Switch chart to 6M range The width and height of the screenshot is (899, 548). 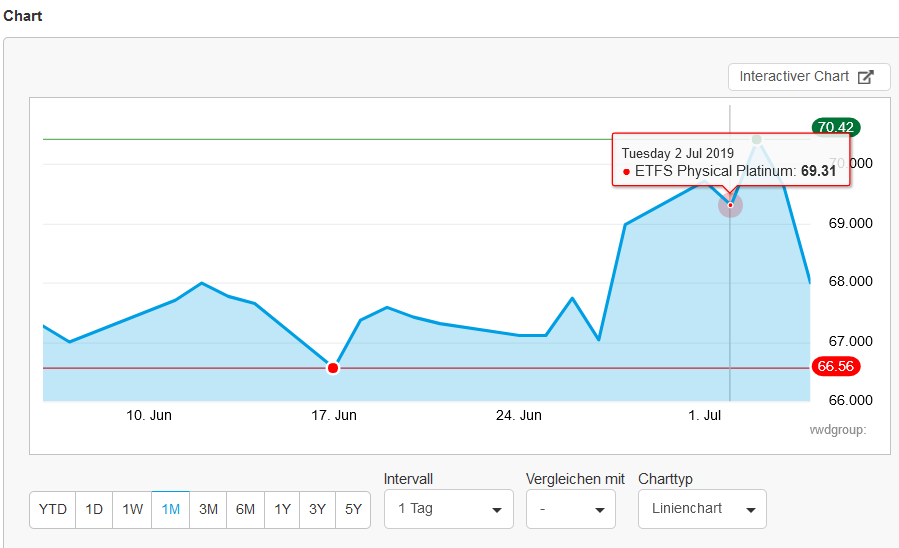(245, 509)
